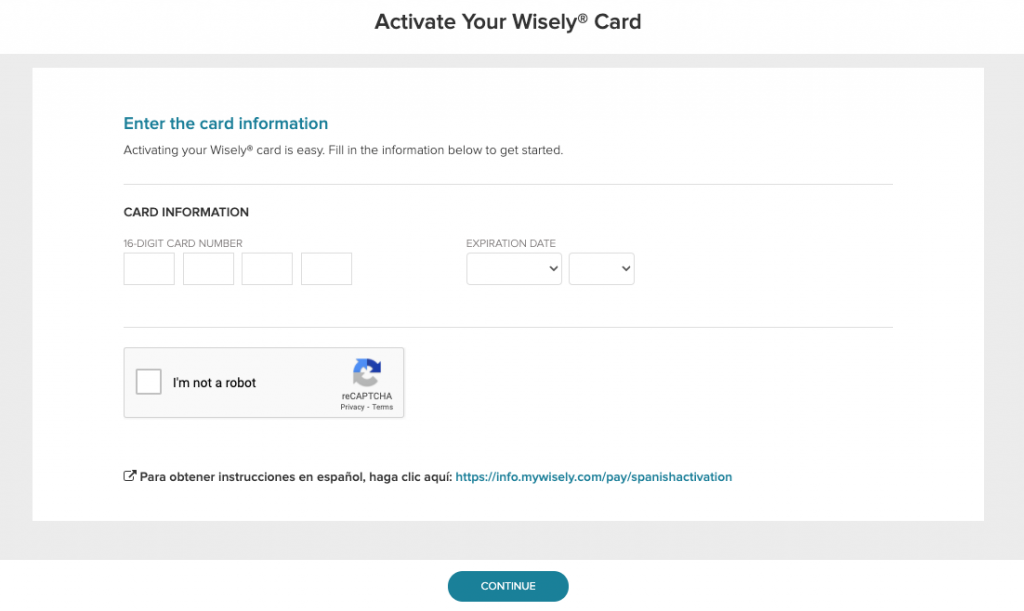Click the EXPIRATION DATE label
This screenshot has width=1024, height=611.
[x=511, y=243]
